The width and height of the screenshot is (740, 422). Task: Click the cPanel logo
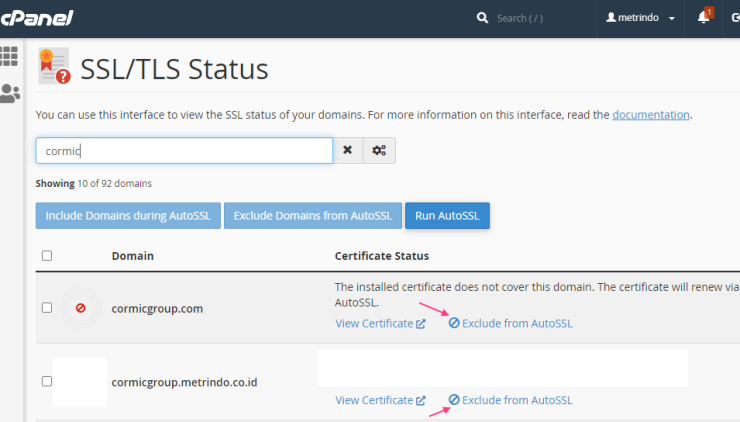[x=37, y=18]
